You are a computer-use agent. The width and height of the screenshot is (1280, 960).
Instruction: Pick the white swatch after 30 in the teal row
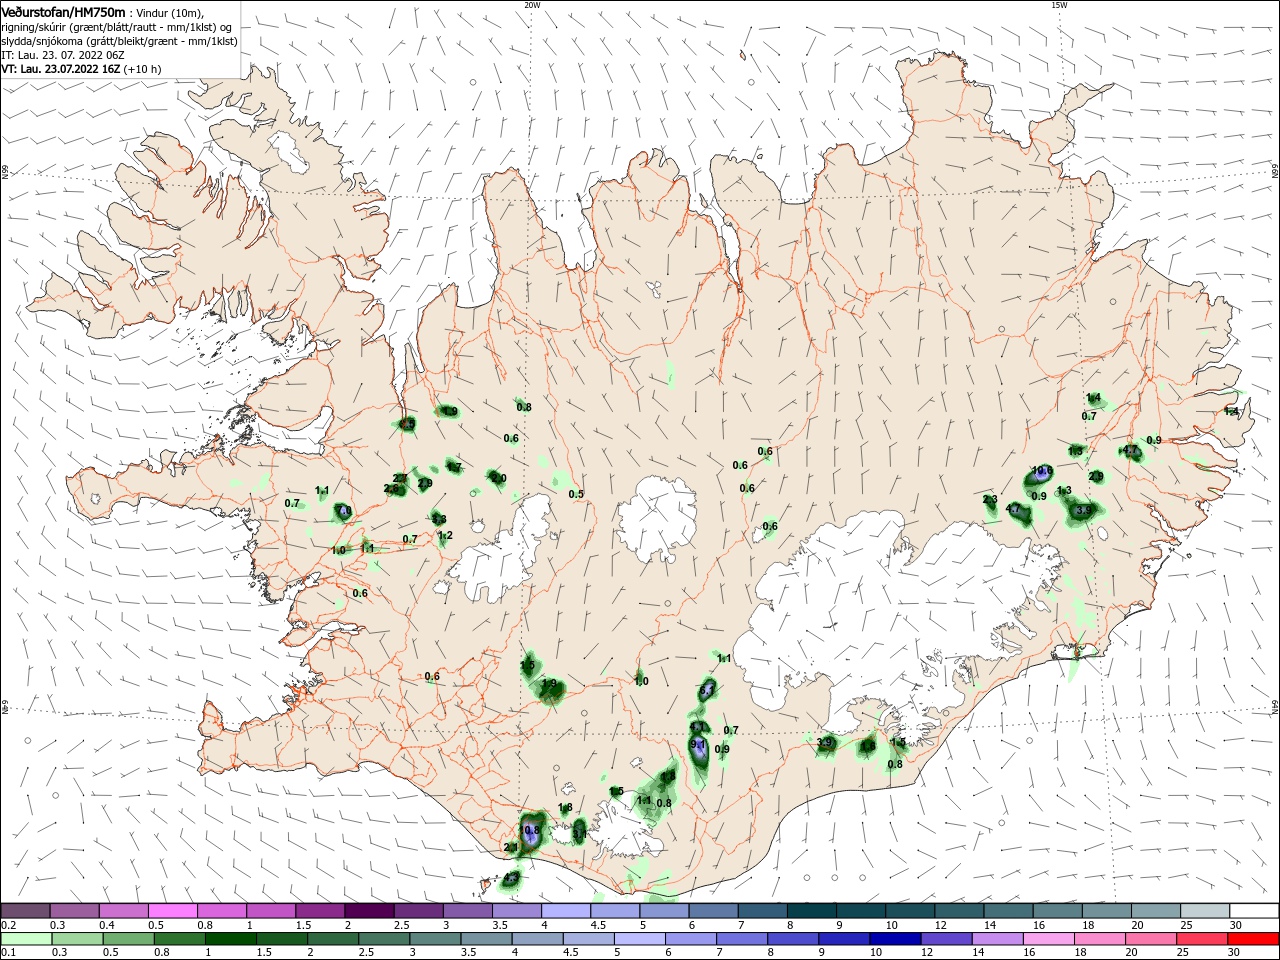[1255, 911]
